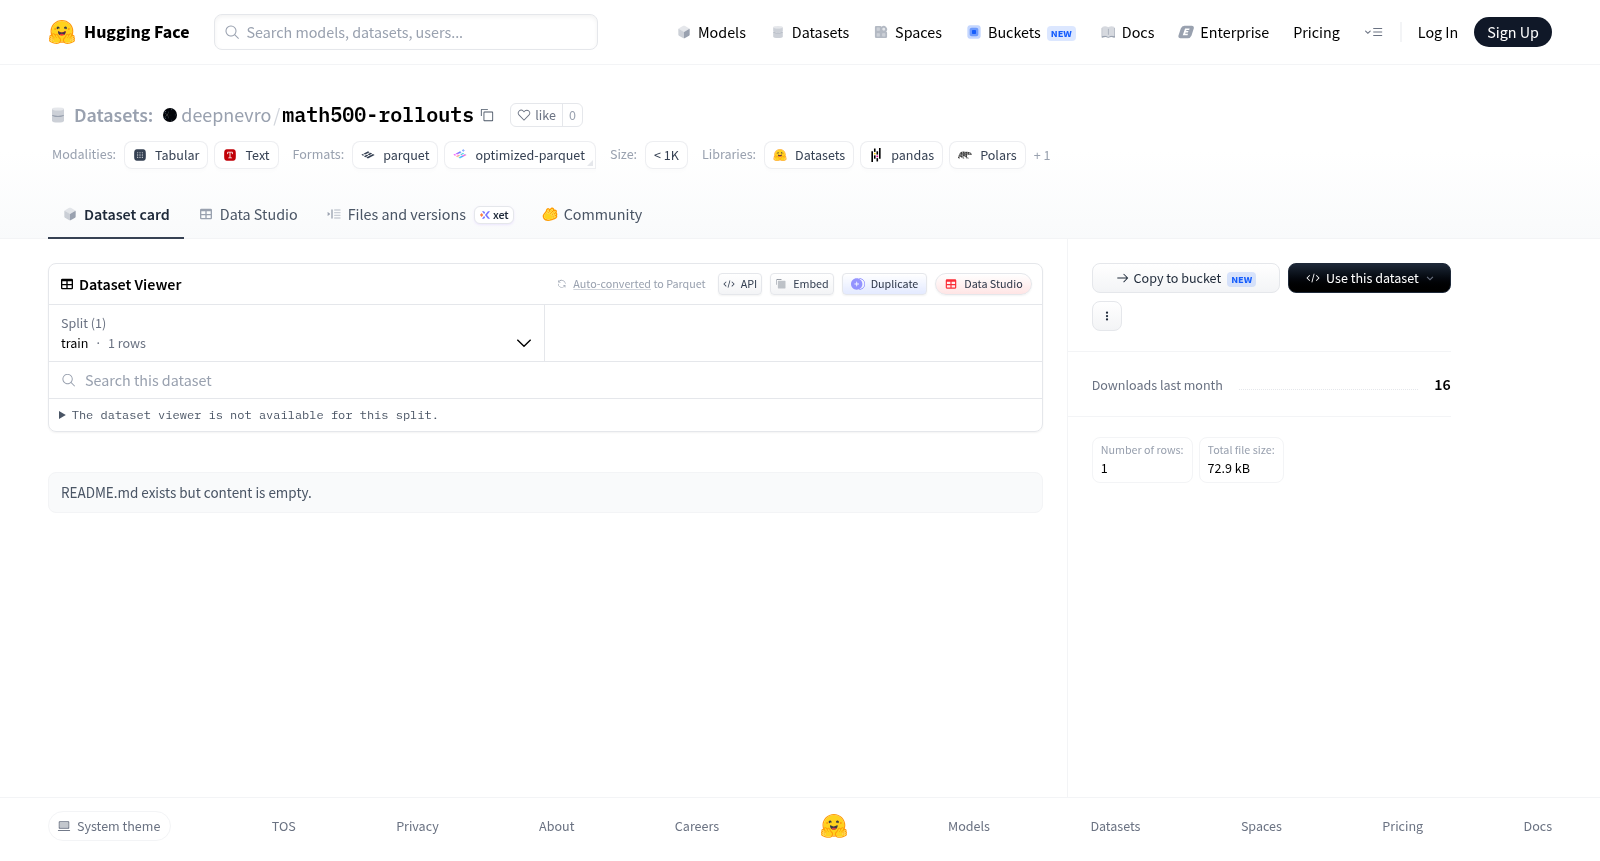Viewport: 1600px width, 861px height.
Task: Click the parquet format tag
Action: tap(395, 155)
